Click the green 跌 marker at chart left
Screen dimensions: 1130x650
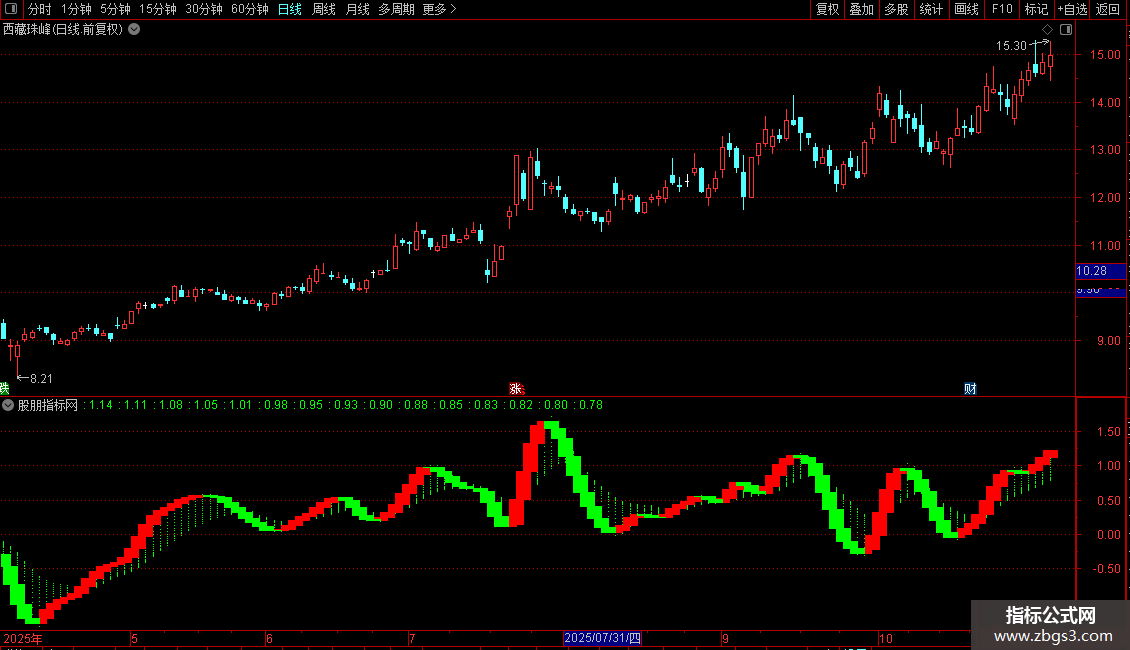4,388
